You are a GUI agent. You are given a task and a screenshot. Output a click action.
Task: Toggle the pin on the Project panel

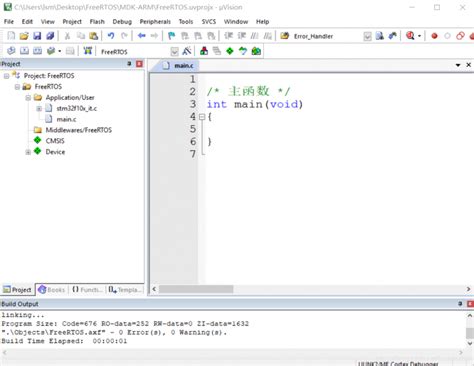coord(129,64)
